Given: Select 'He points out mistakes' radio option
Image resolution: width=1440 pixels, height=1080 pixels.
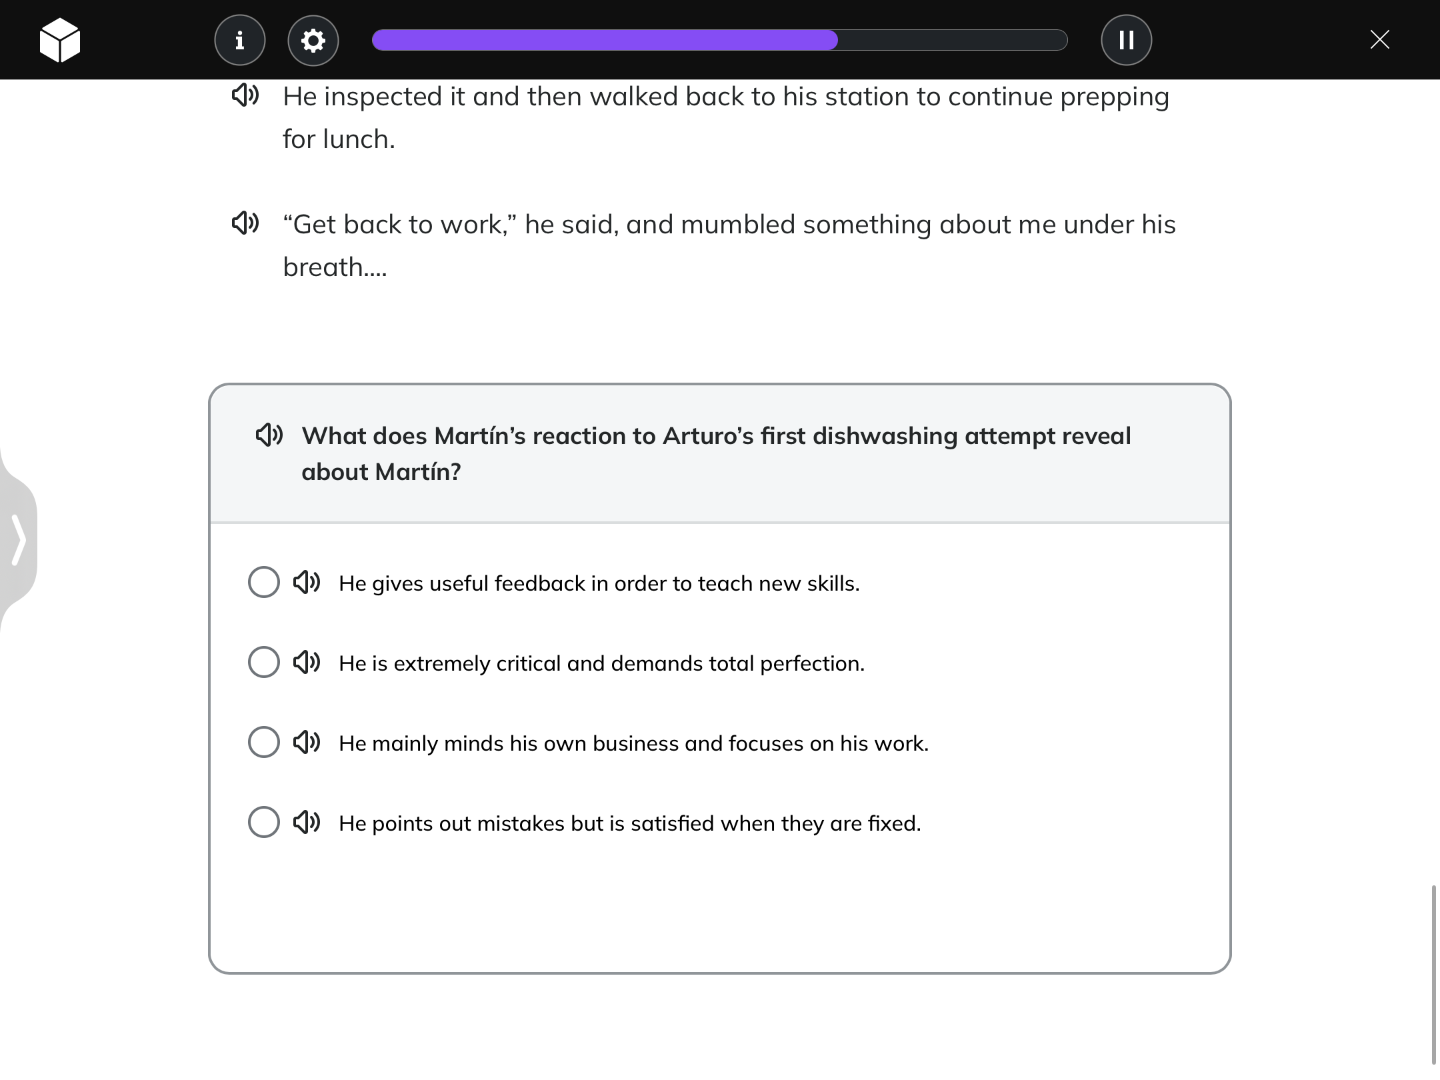Looking at the screenshot, I should tap(264, 822).
